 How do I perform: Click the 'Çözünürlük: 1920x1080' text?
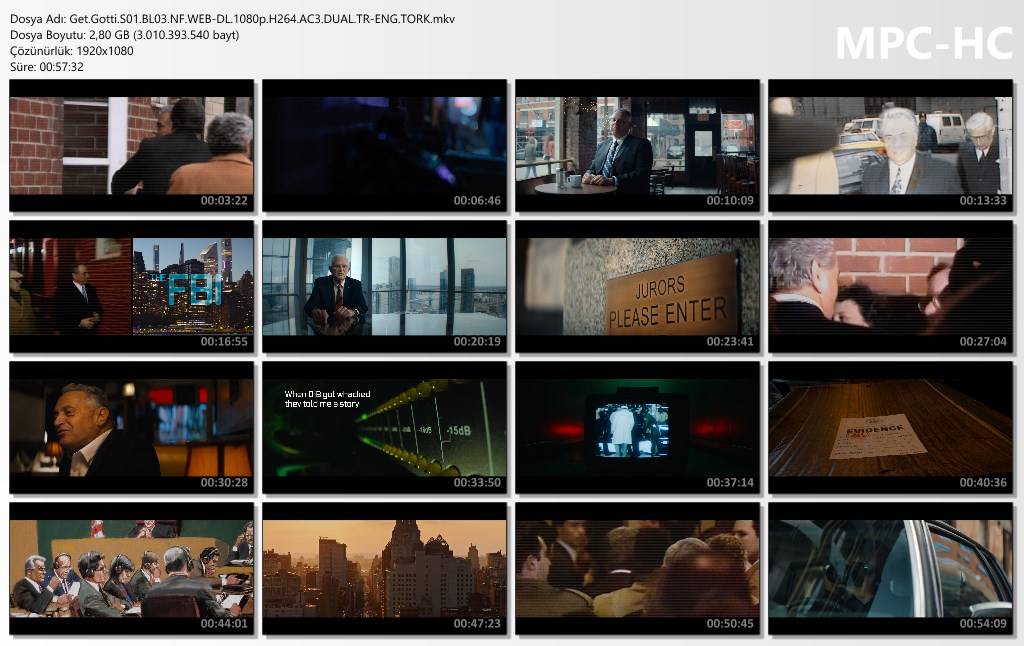pyautogui.click(x=72, y=51)
